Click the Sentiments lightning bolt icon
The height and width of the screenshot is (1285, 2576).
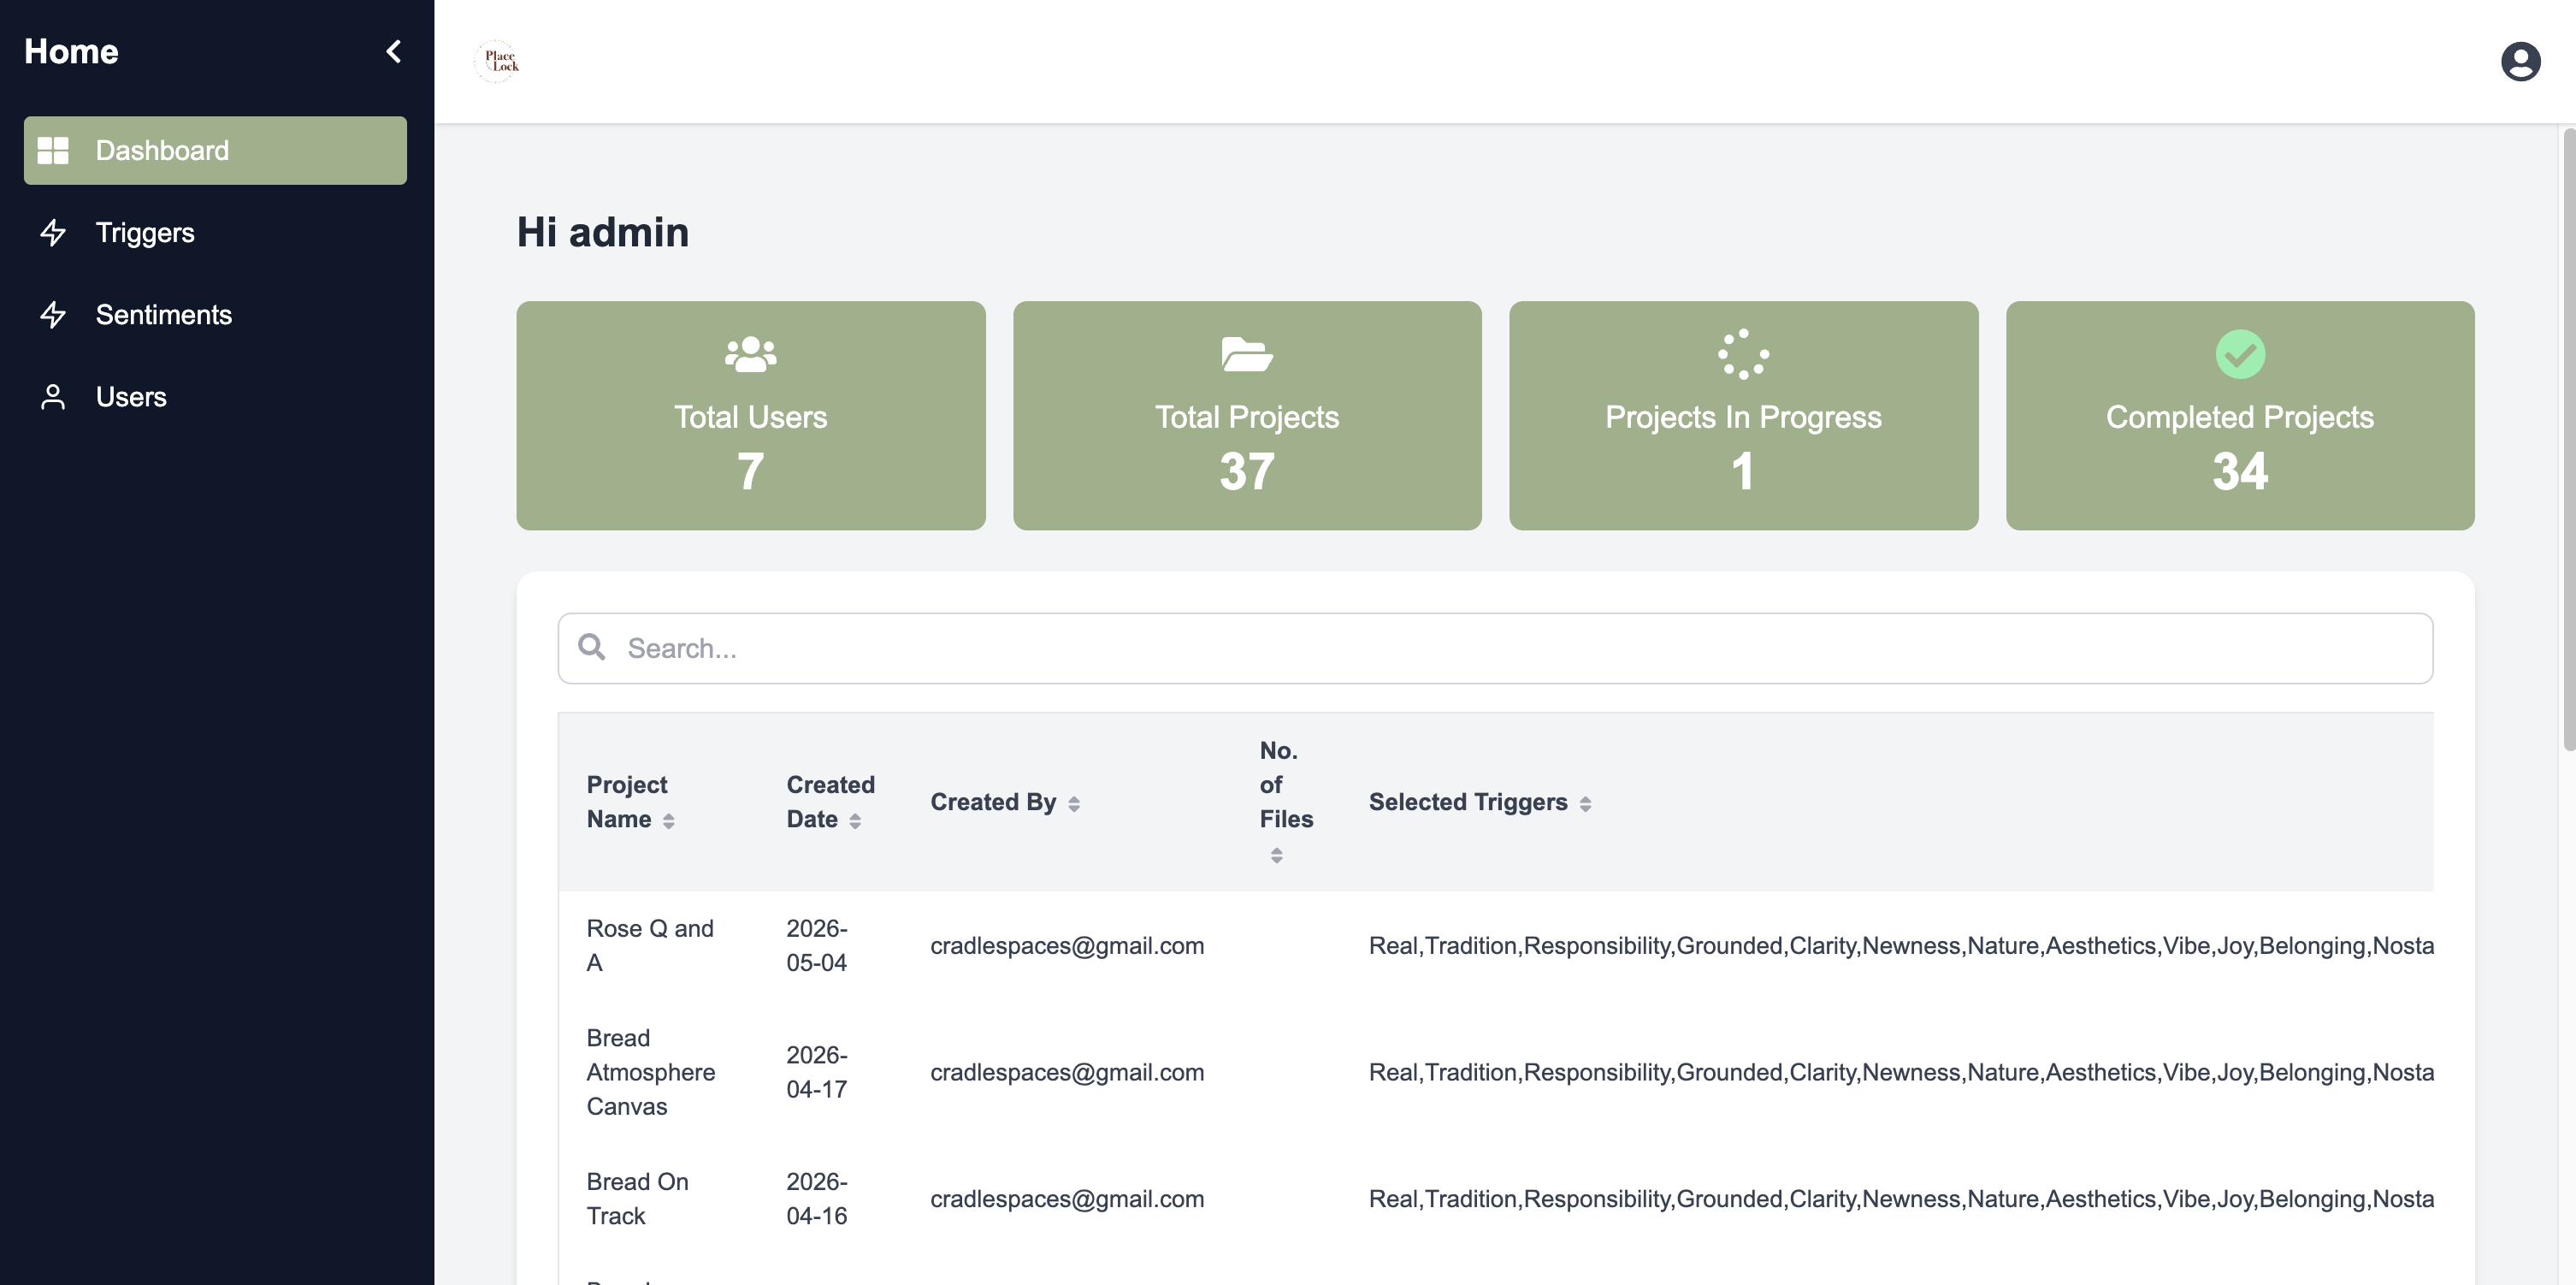53,314
